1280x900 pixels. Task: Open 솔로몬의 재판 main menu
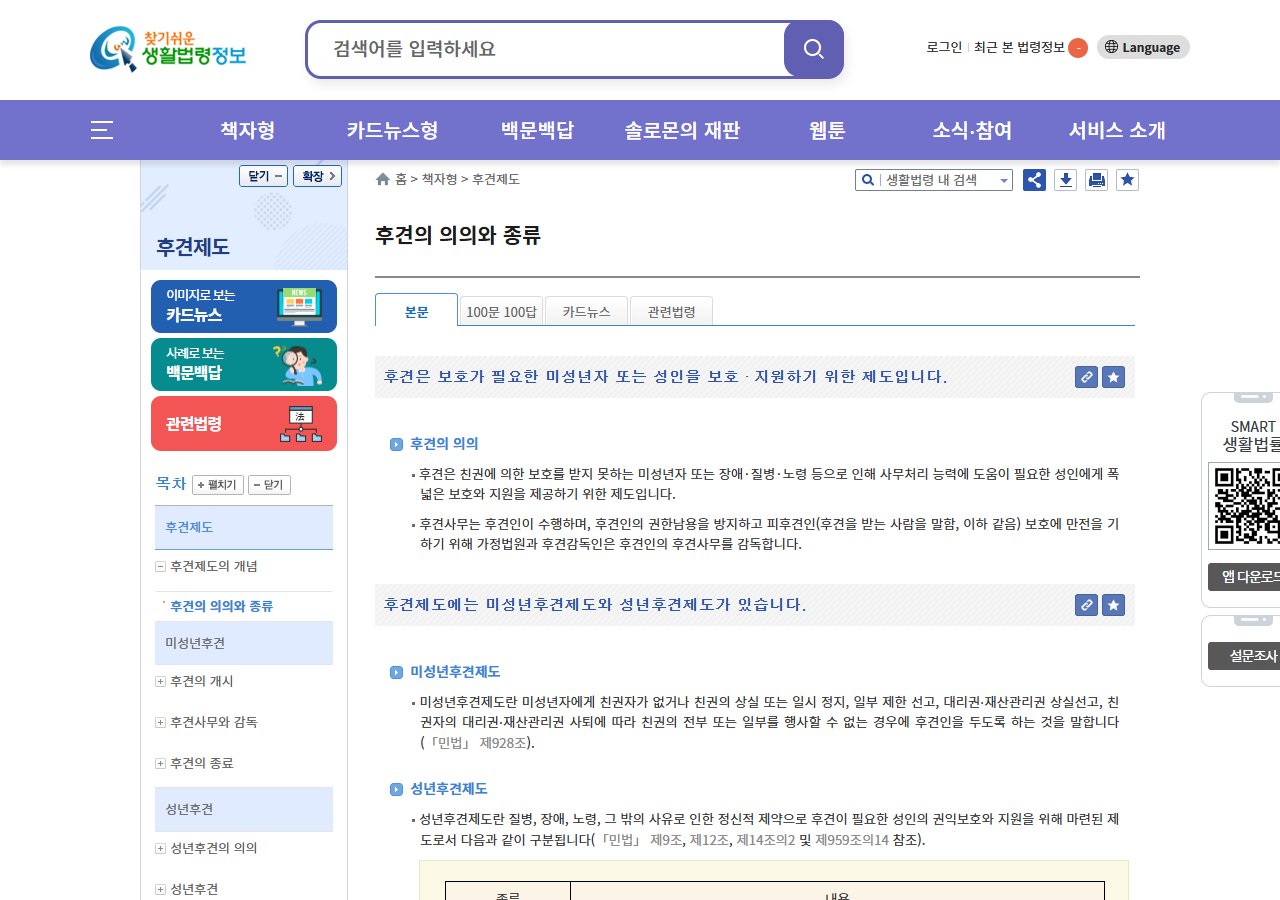pyautogui.click(x=682, y=130)
